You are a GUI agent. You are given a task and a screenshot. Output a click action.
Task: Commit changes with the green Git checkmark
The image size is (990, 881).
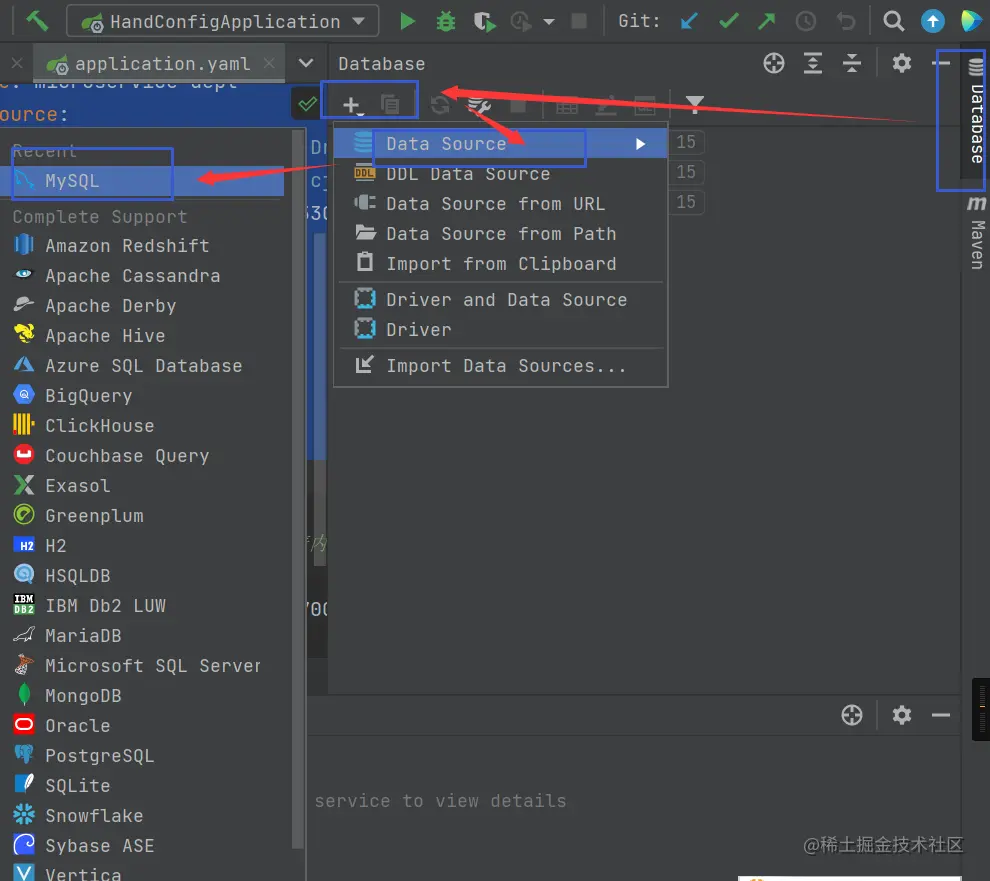pyautogui.click(x=729, y=21)
